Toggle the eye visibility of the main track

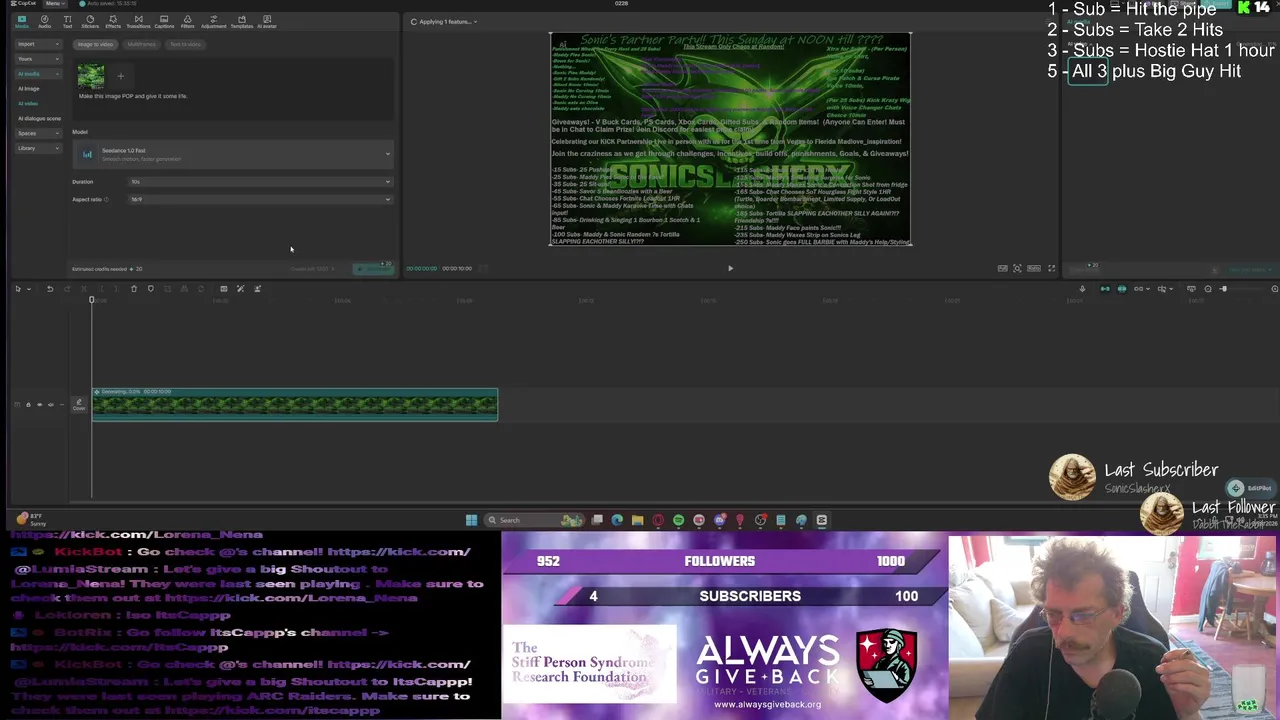(40, 405)
